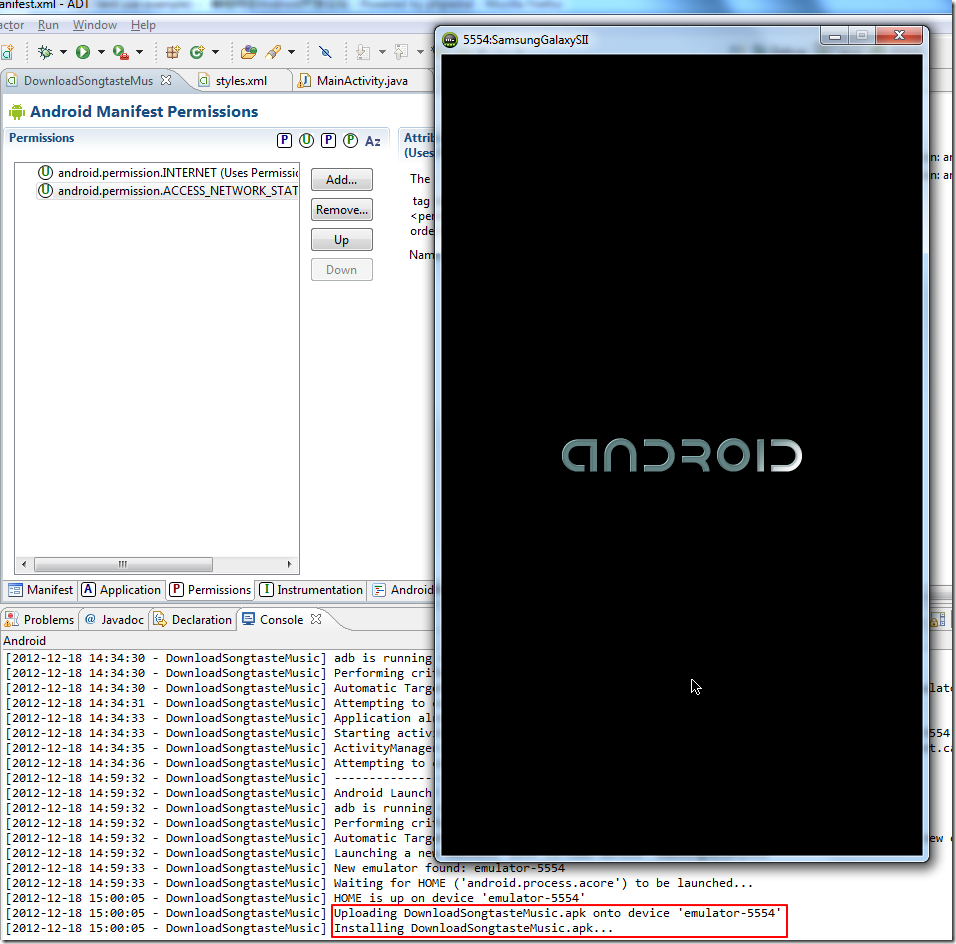
Task: Click 'Uploading DownloadSongtasteMusic.apk' console line
Action: [x=557, y=914]
